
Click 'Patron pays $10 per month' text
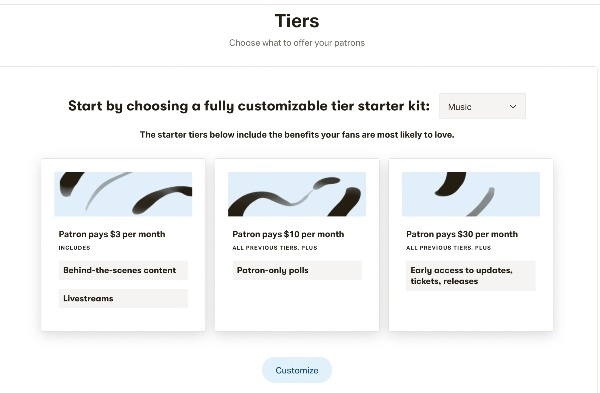288,234
